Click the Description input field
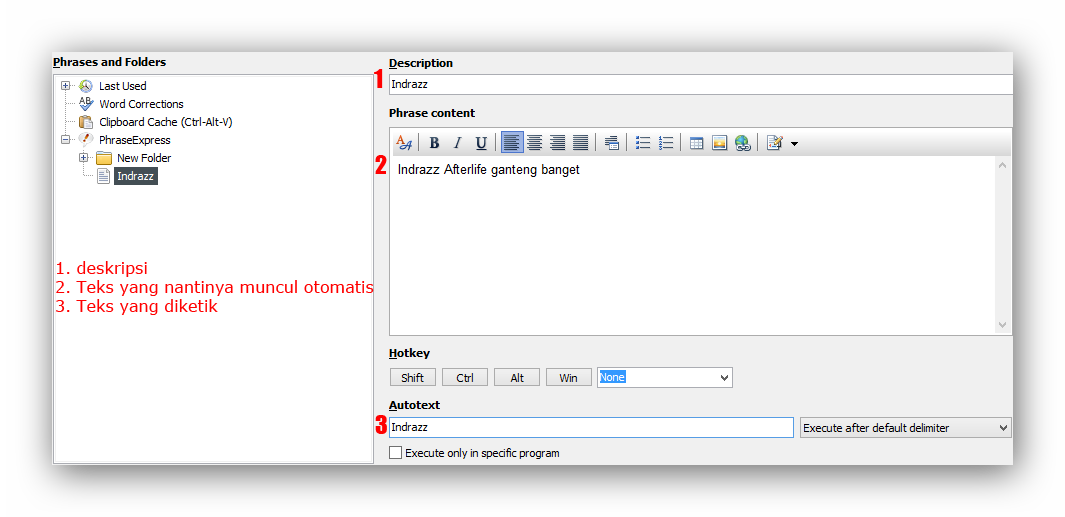The width and height of the screenshot is (1065, 517). tap(700, 85)
